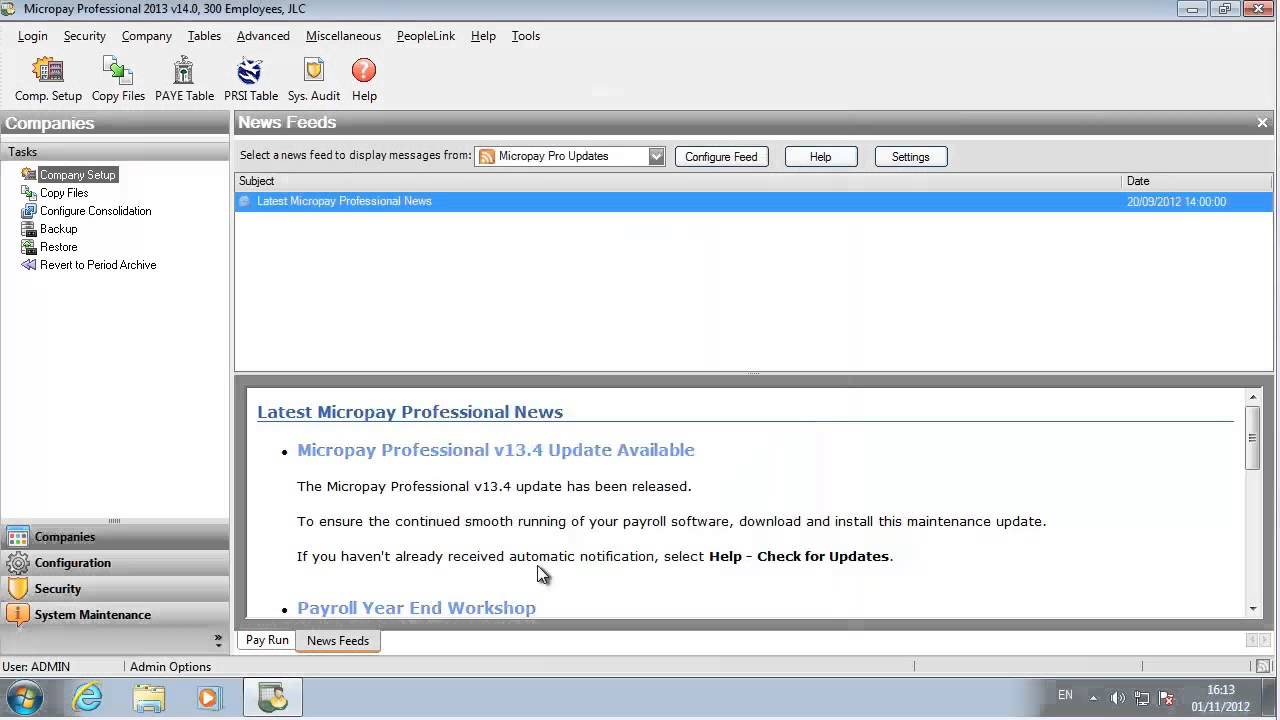
Task: Open the PeopleLink menu
Action: tap(425, 36)
